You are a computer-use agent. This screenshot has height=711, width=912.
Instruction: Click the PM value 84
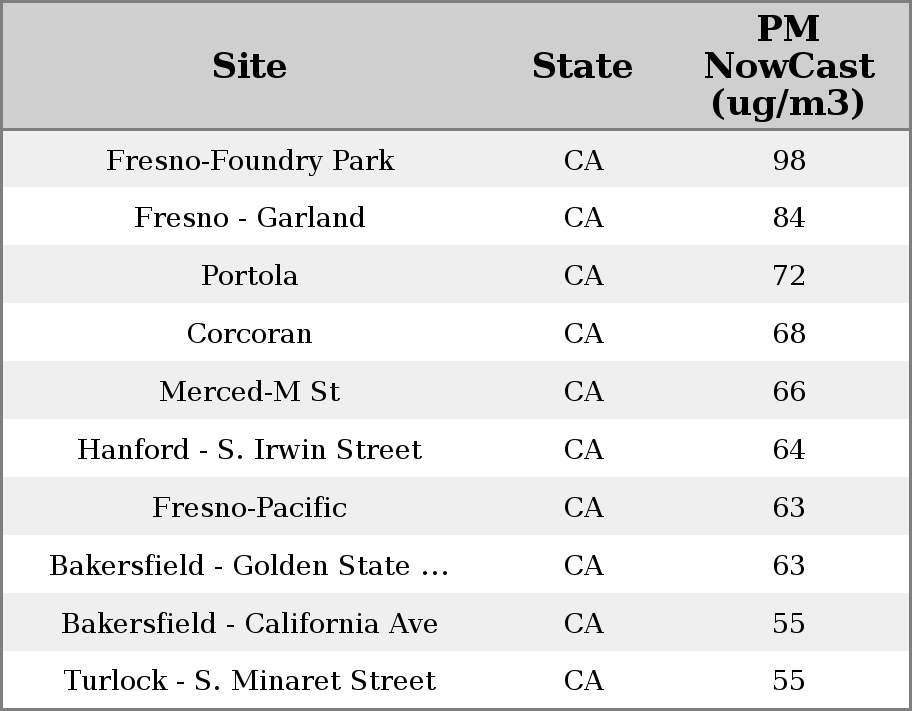[789, 218]
